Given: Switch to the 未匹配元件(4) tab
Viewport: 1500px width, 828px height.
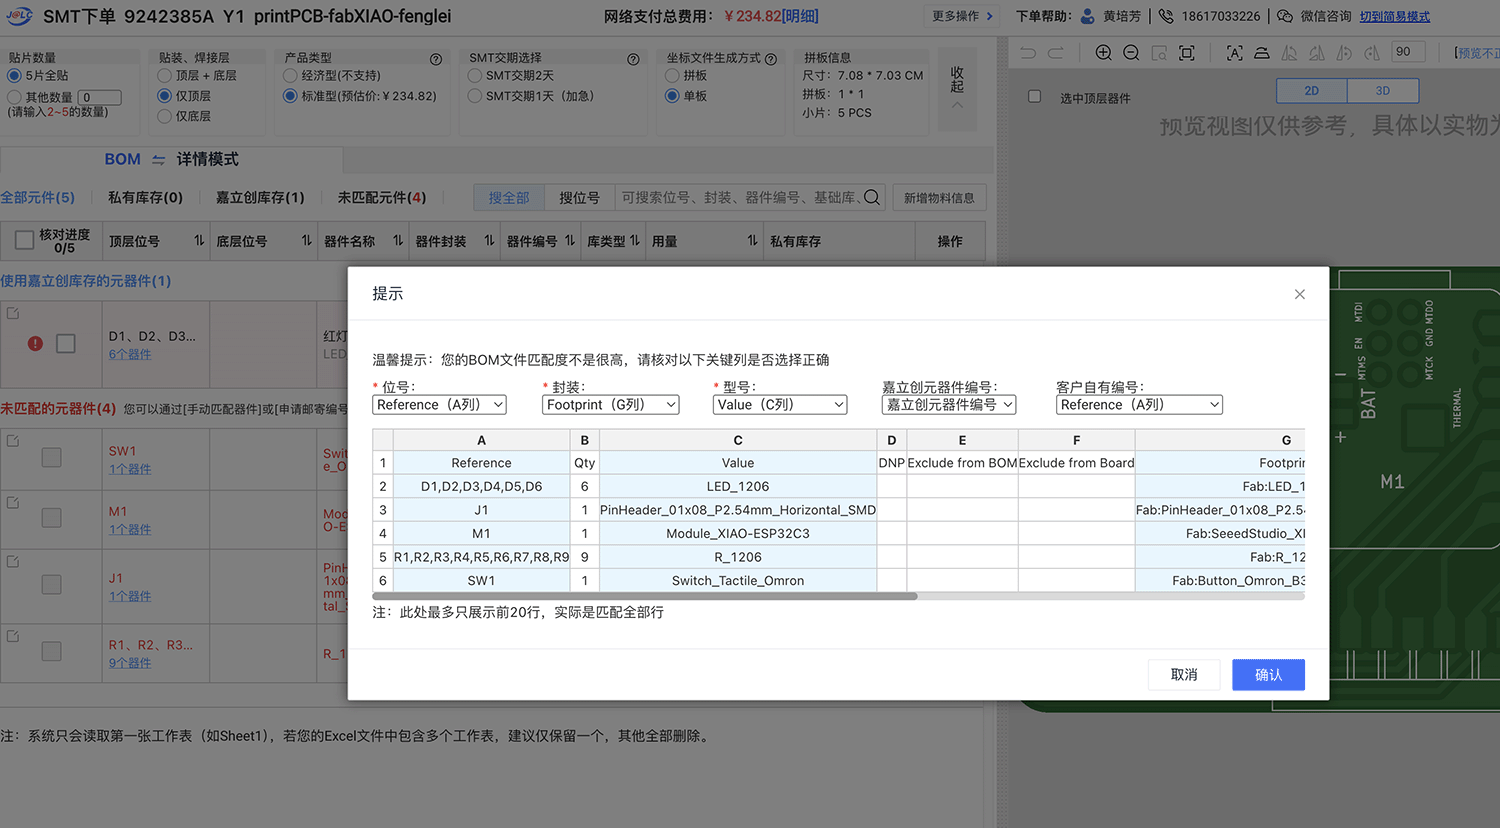Looking at the screenshot, I should pyautogui.click(x=382, y=198).
